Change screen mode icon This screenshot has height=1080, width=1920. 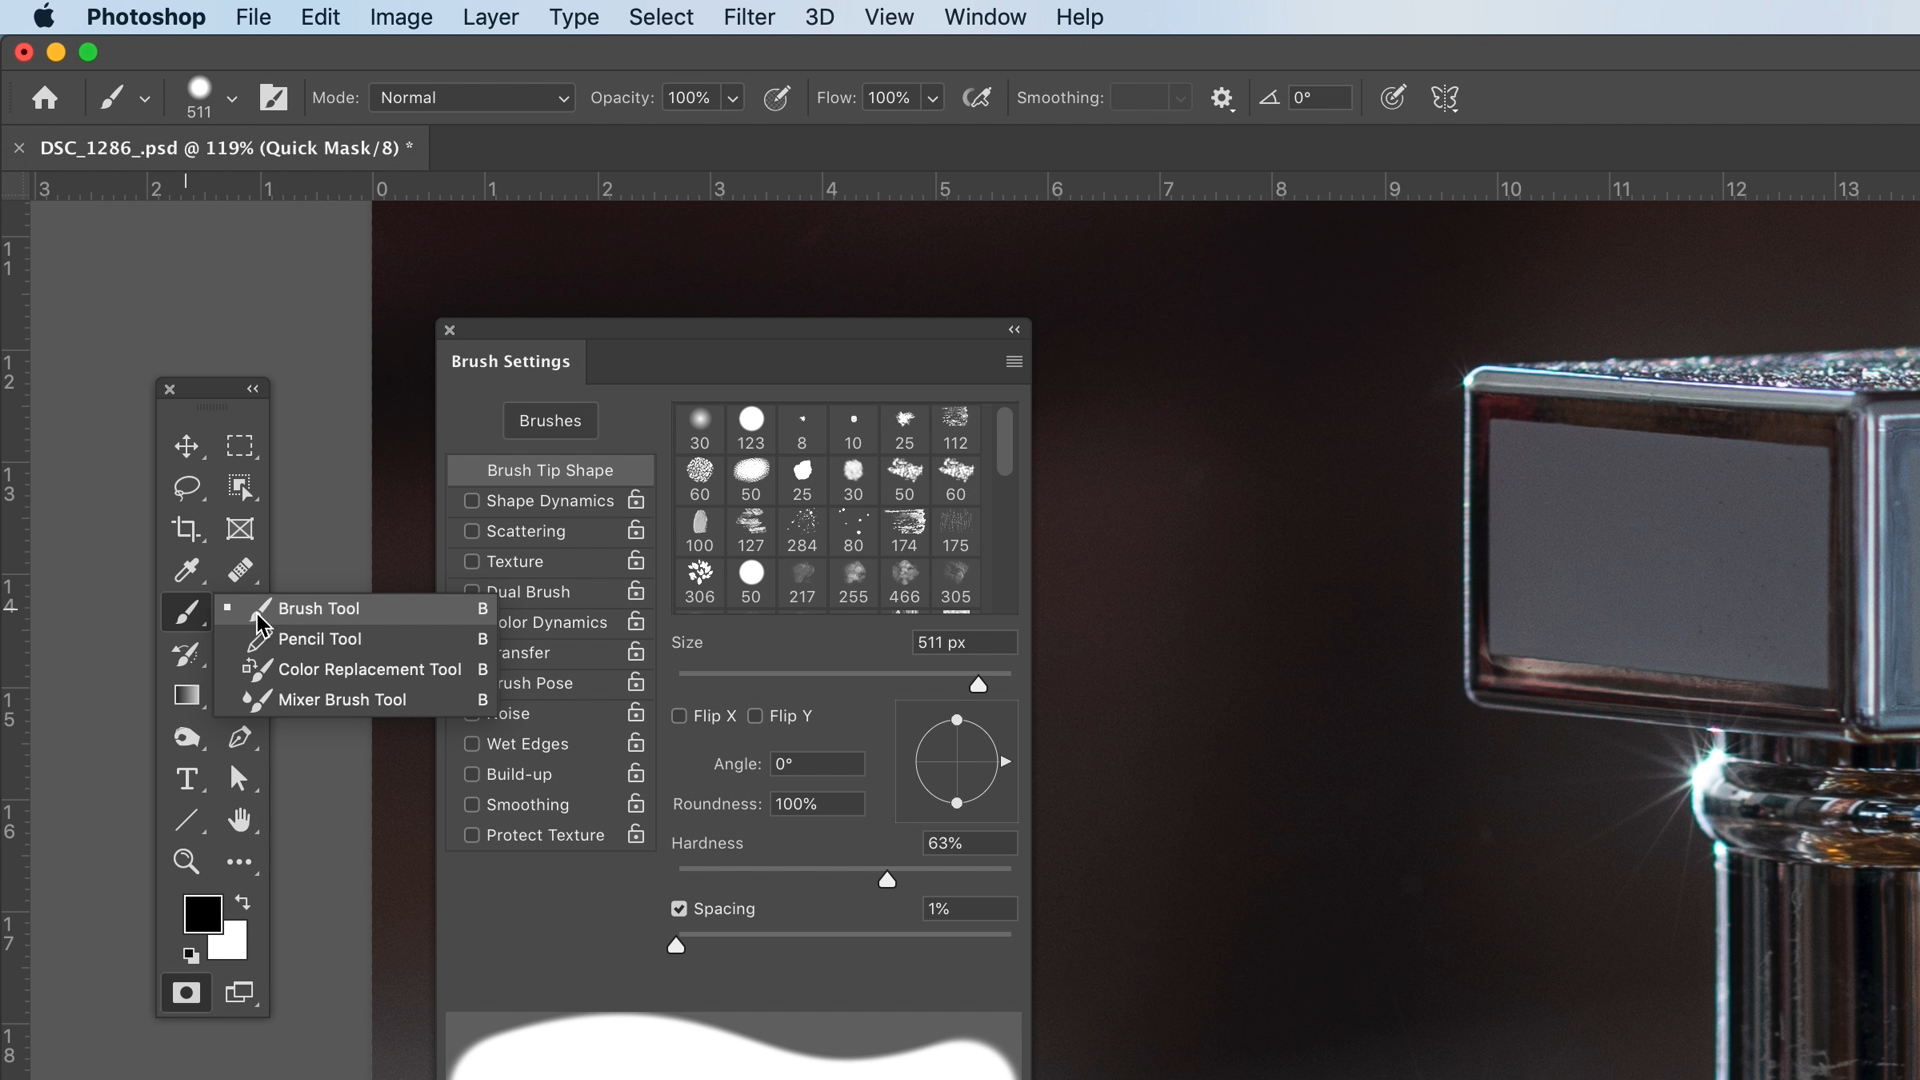239,993
